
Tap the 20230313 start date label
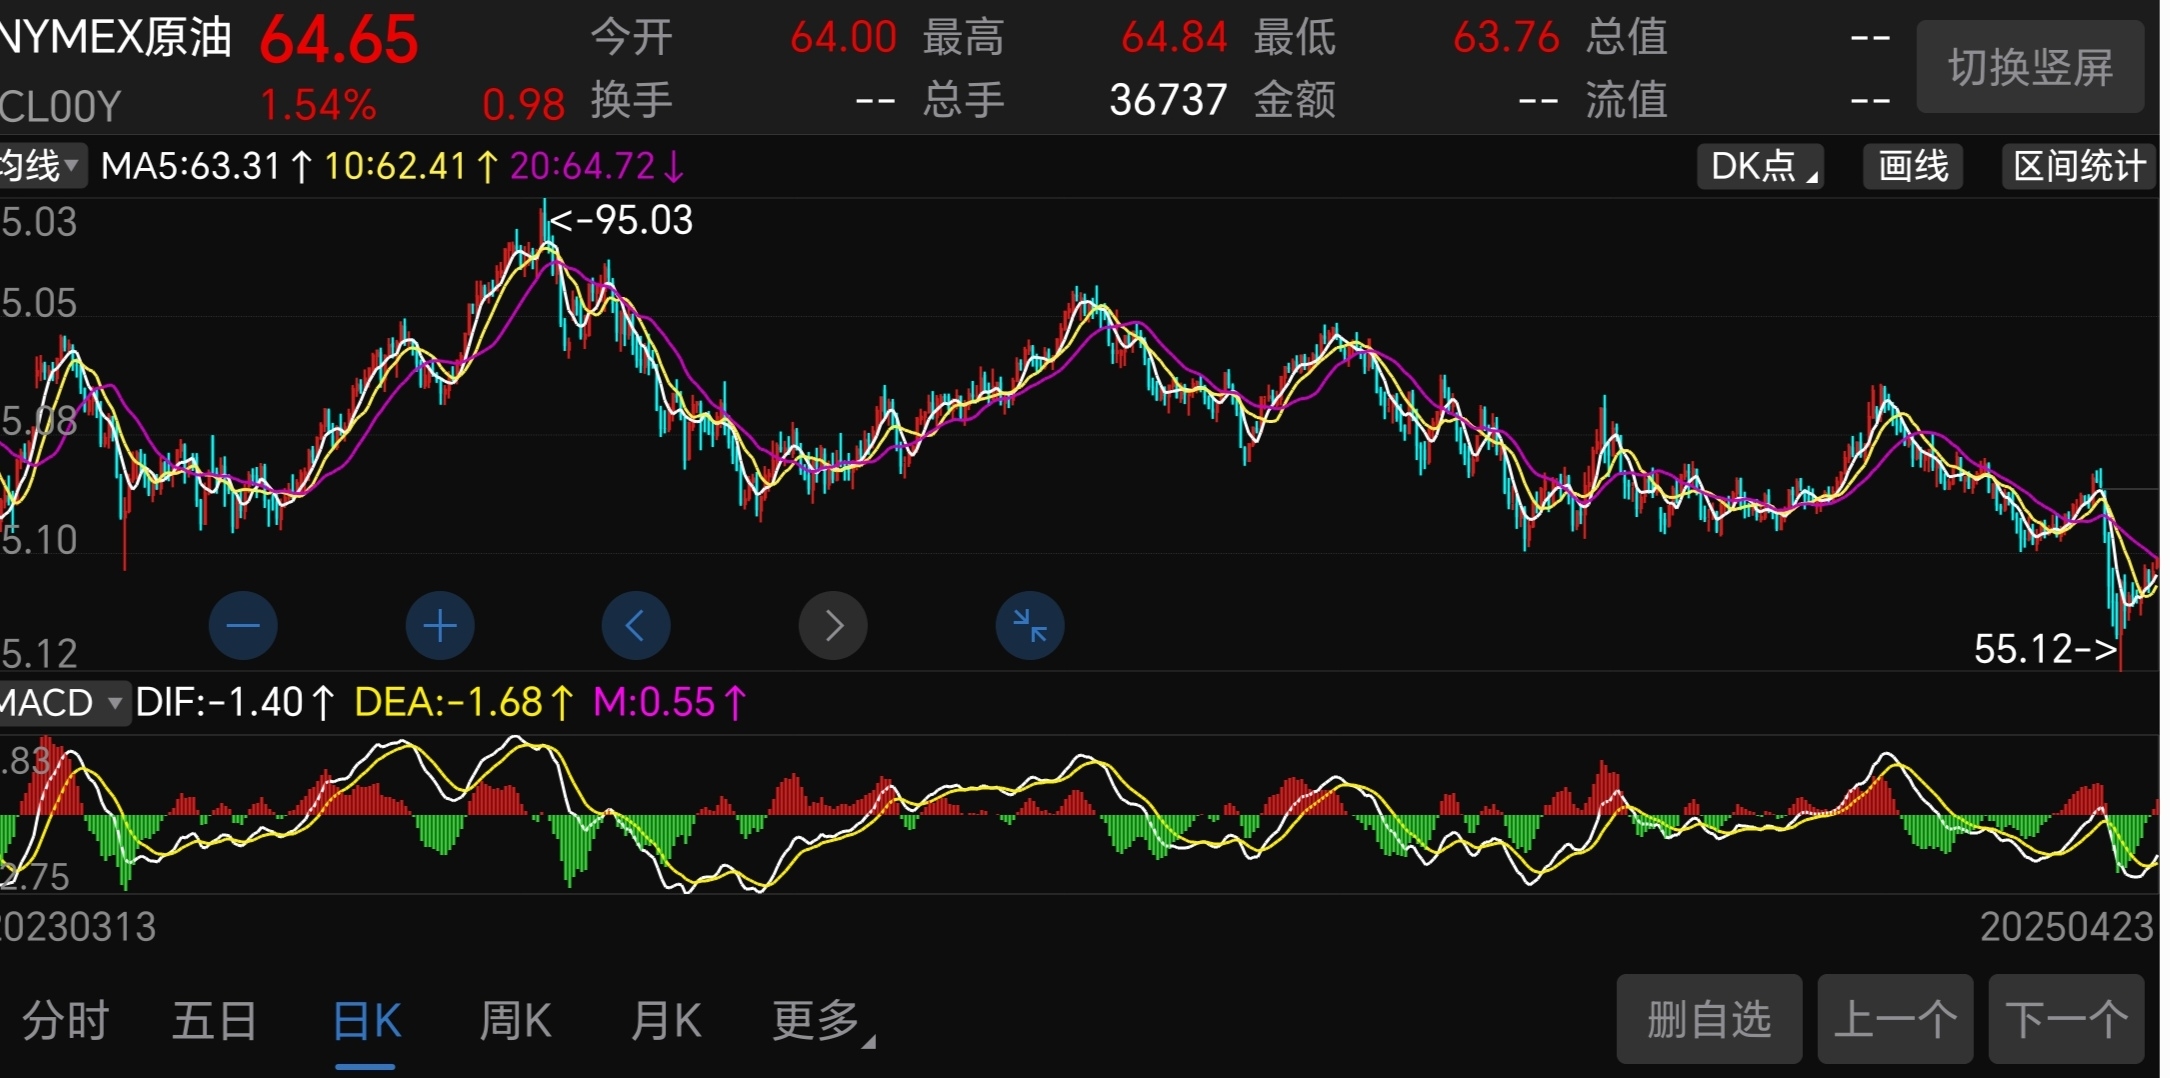point(78,927)
